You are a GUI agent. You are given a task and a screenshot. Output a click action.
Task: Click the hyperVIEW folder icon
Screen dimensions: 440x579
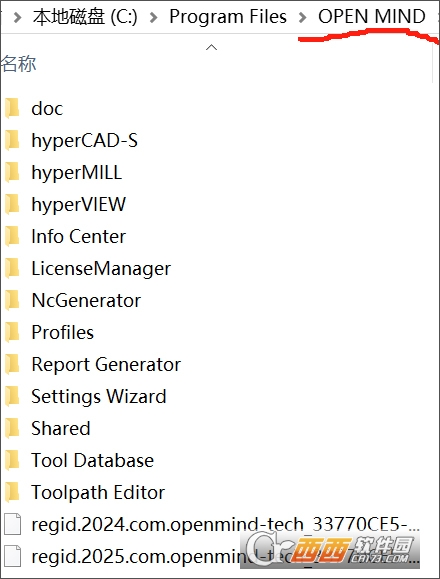[x=12, y=204]
